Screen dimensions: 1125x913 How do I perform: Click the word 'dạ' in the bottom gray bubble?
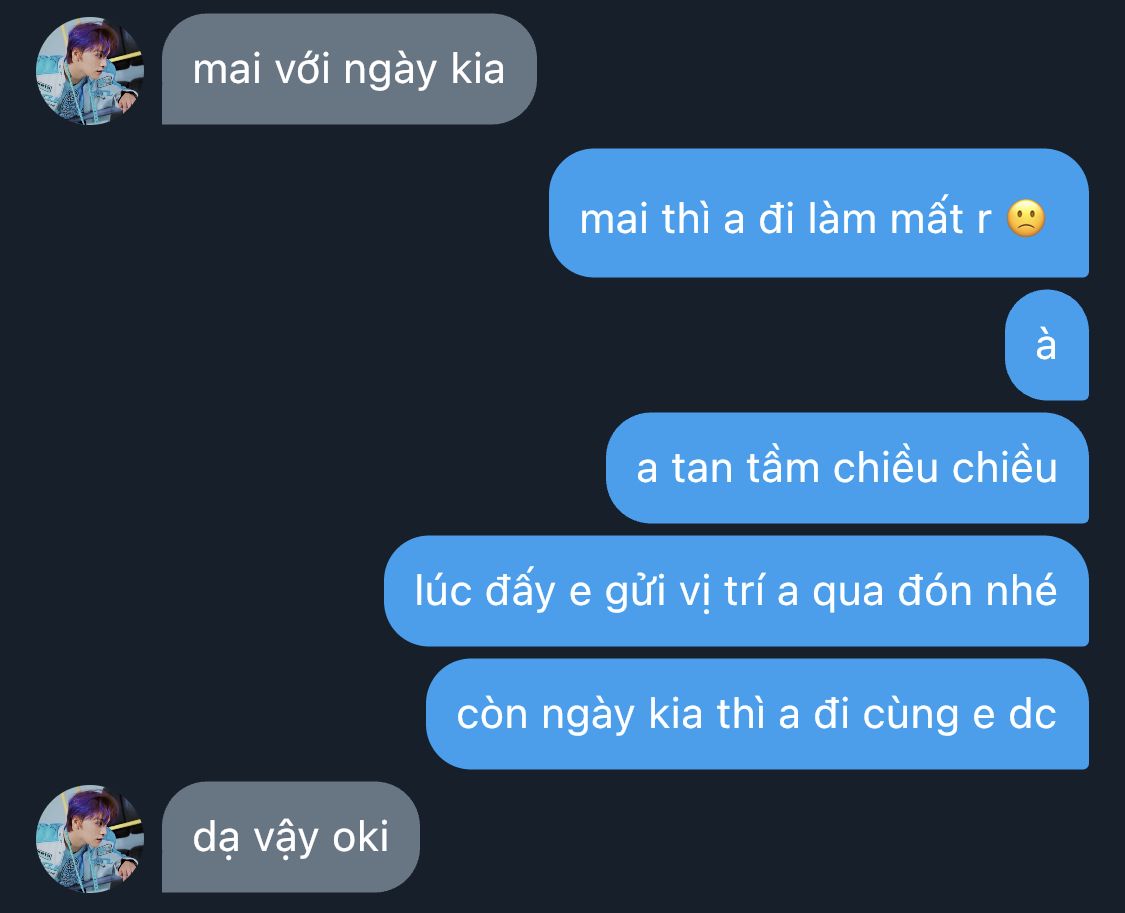pos(215,838)
